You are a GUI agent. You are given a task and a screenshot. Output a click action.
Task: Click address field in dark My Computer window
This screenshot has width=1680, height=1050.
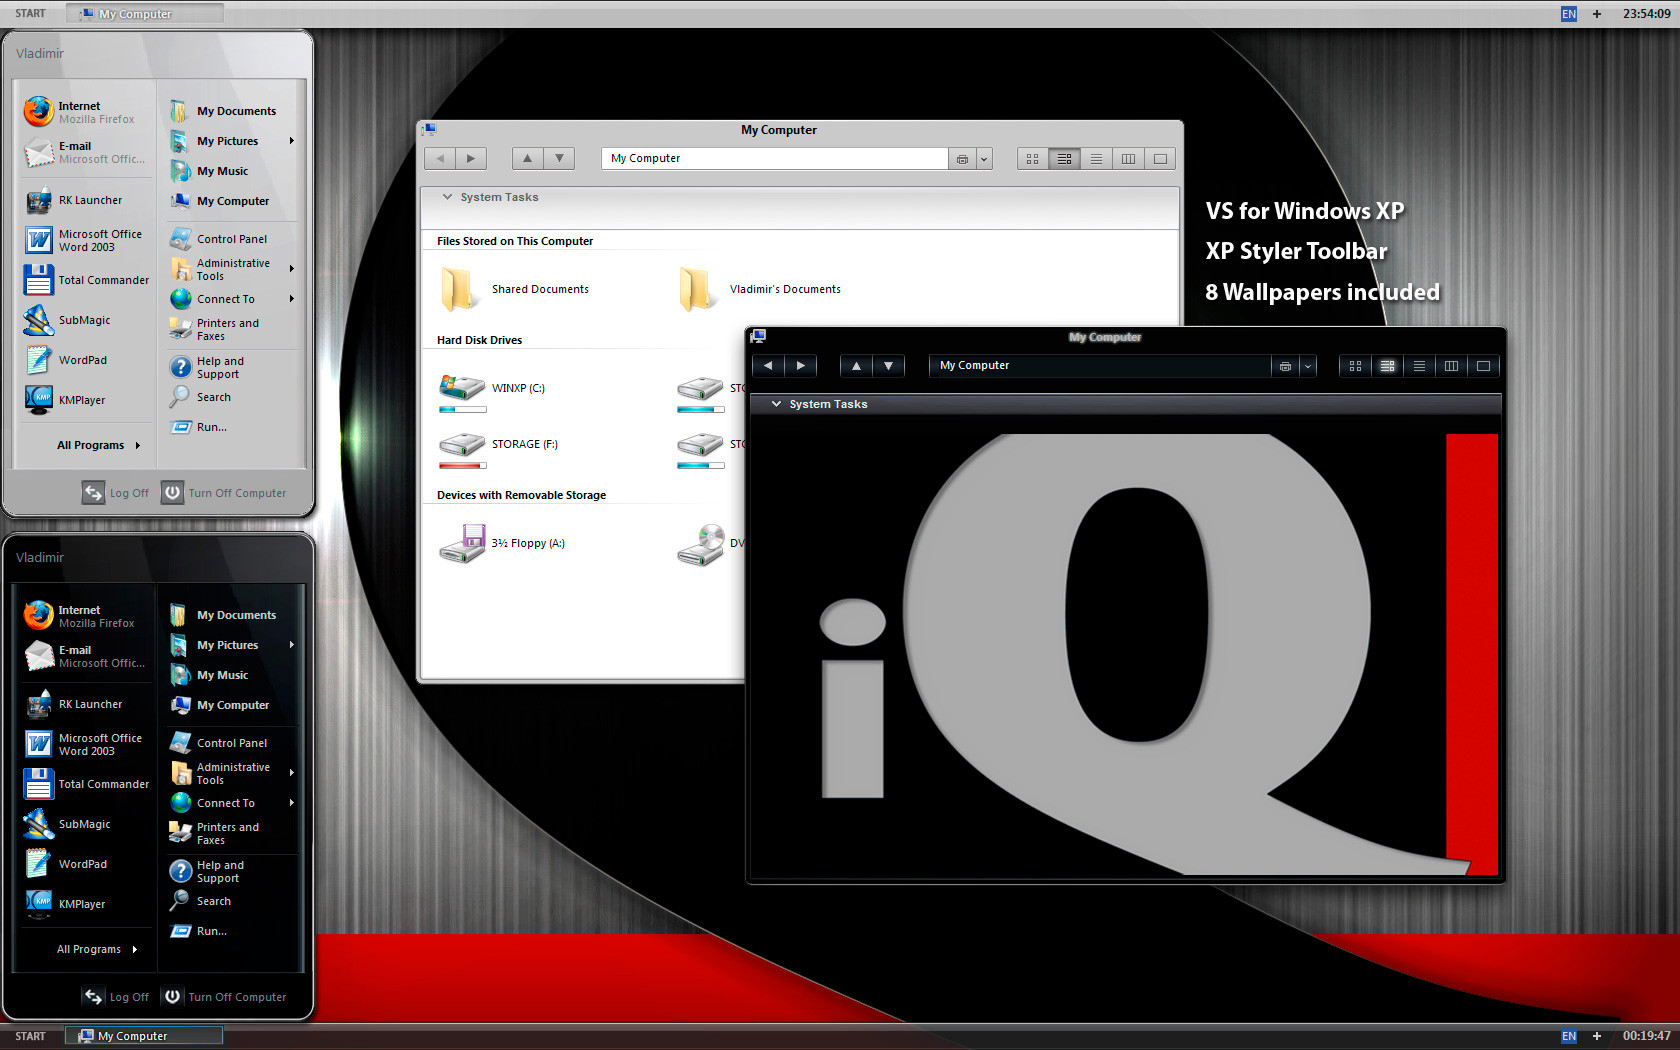[1100, 365]
